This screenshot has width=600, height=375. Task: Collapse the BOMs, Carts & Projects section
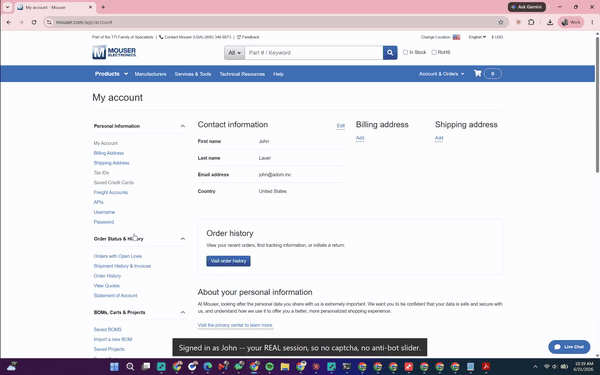coord(183,312)
